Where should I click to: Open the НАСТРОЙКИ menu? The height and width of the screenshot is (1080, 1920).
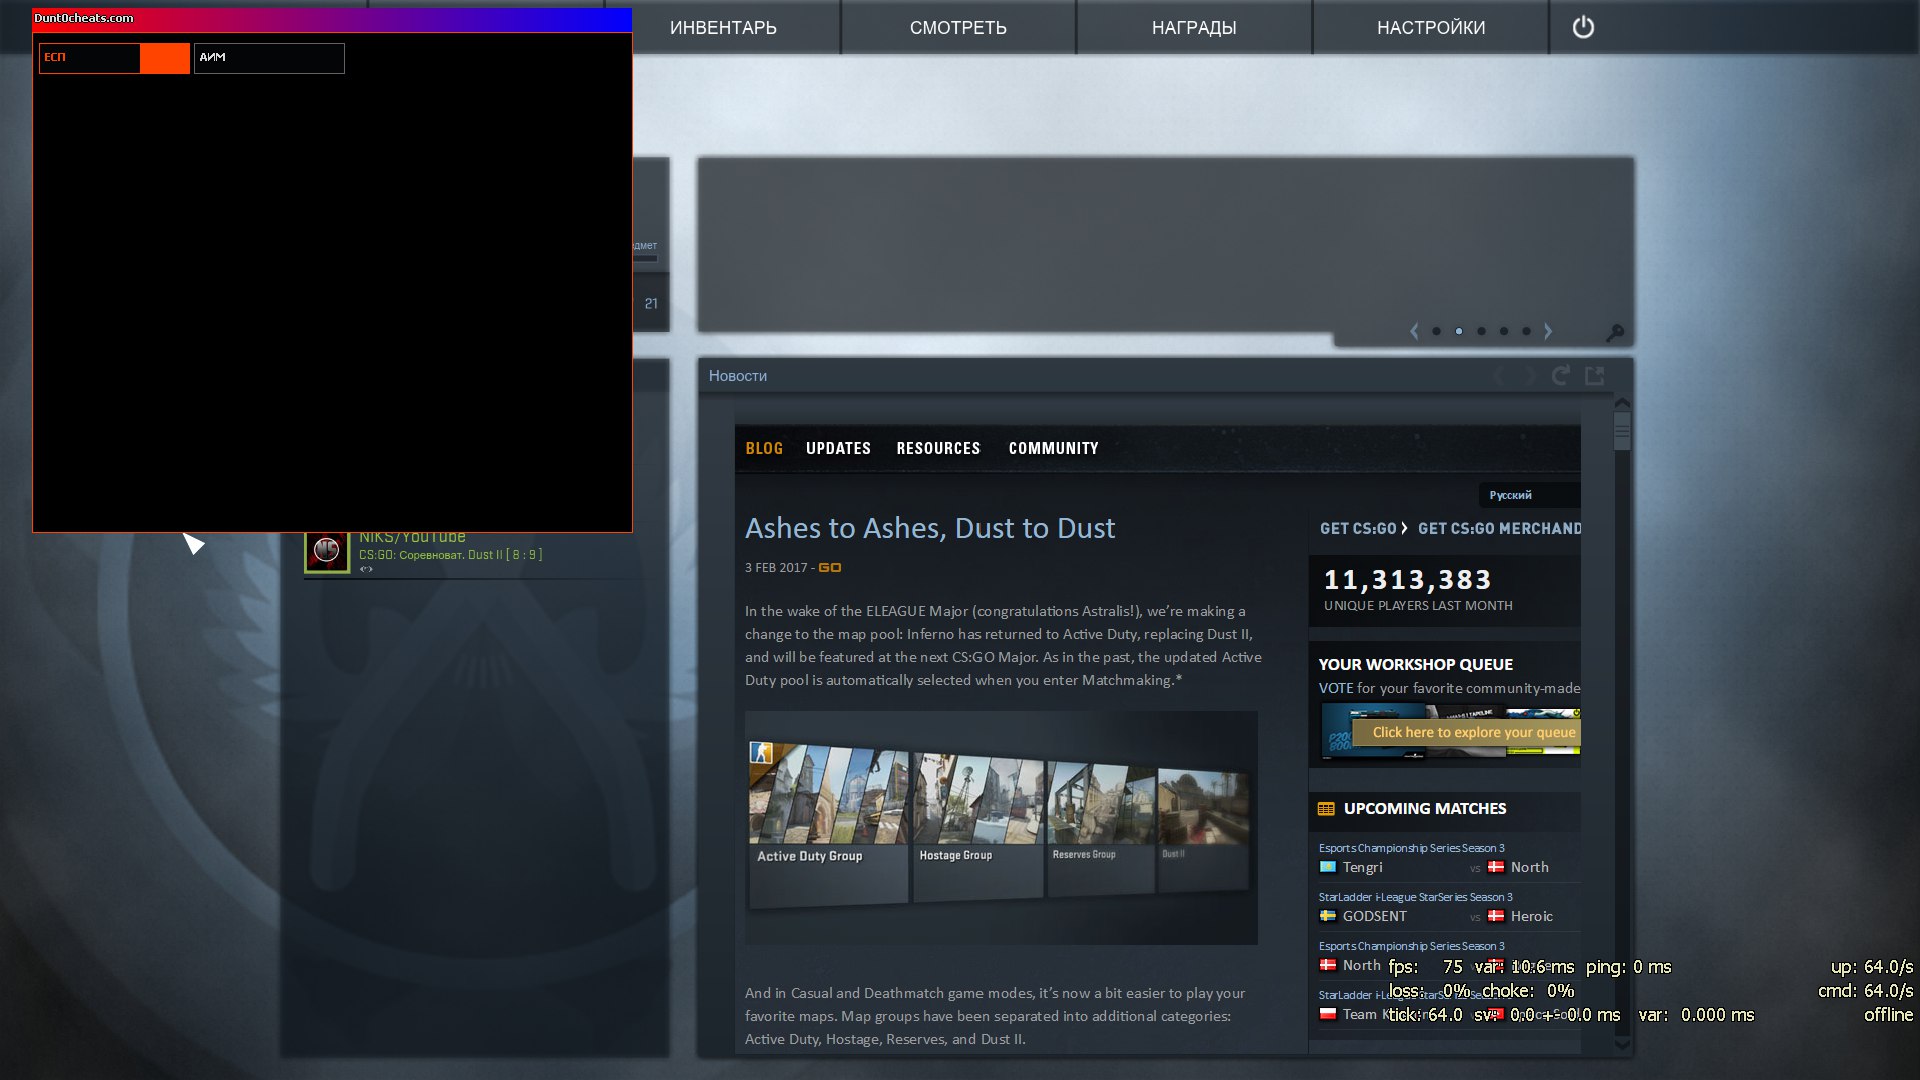click(1430, 27)
